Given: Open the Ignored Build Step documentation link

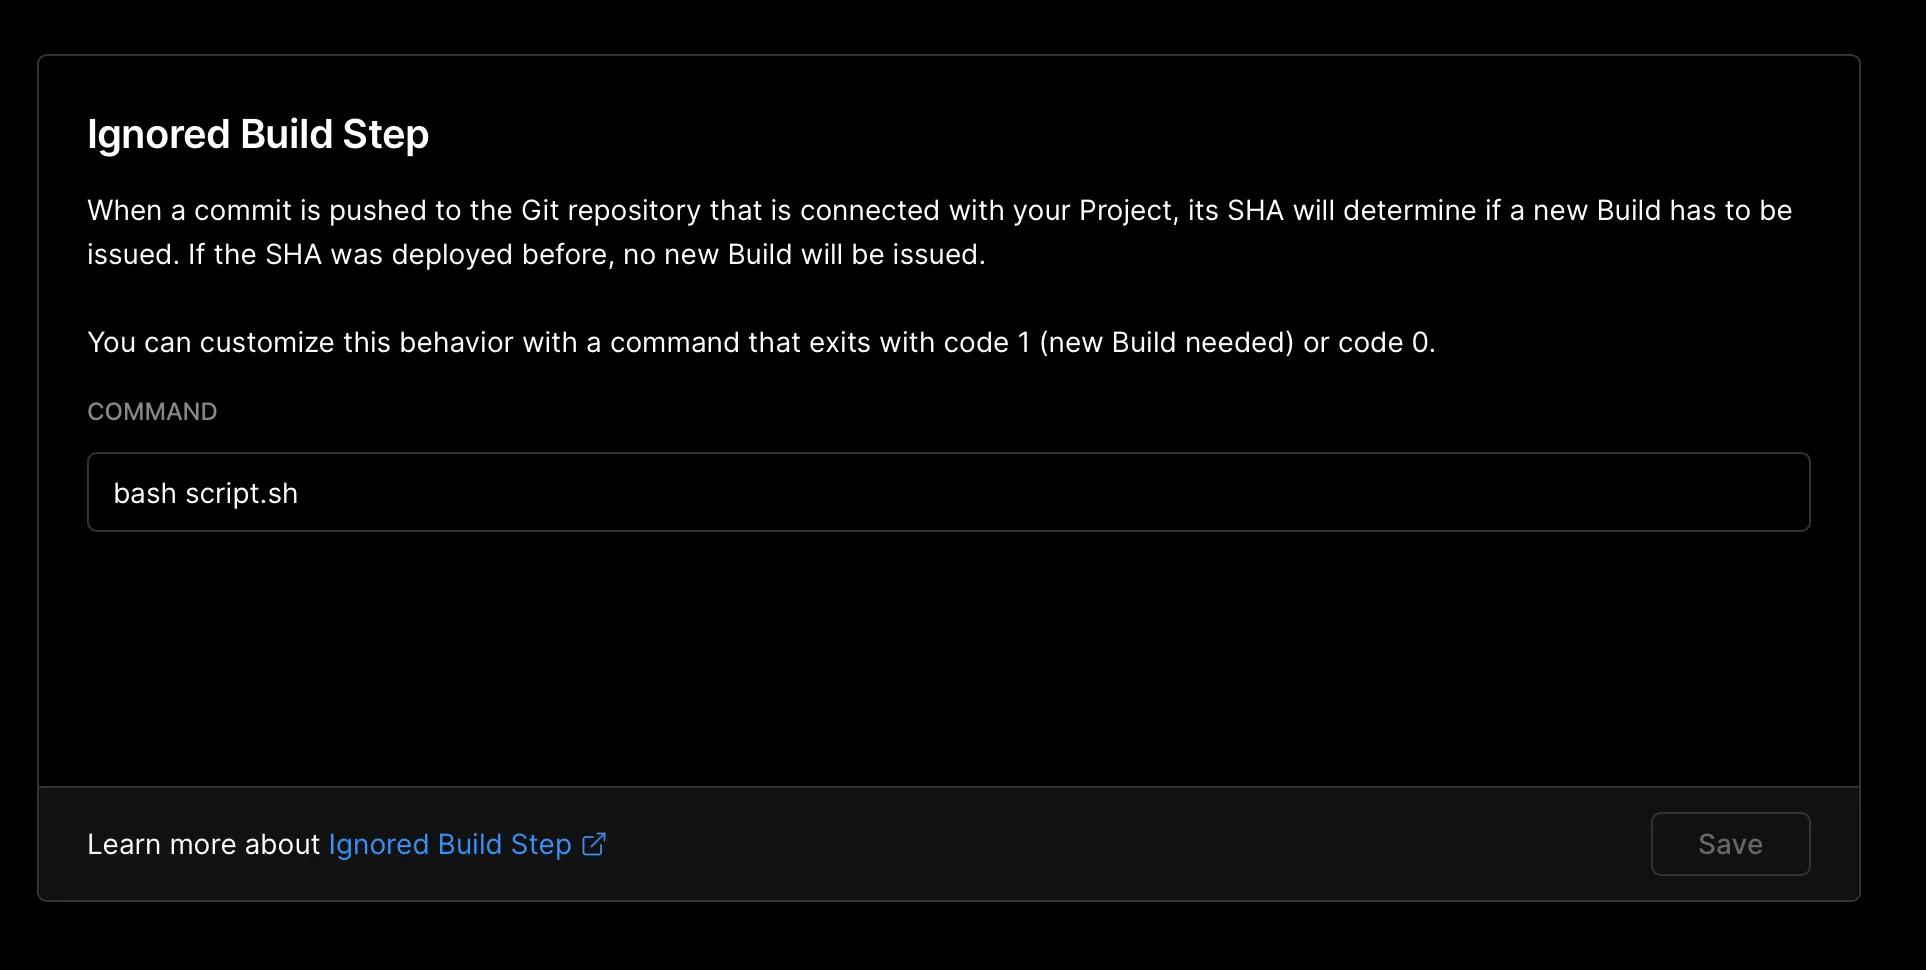Looking at the screenshot, I should 449,845.
